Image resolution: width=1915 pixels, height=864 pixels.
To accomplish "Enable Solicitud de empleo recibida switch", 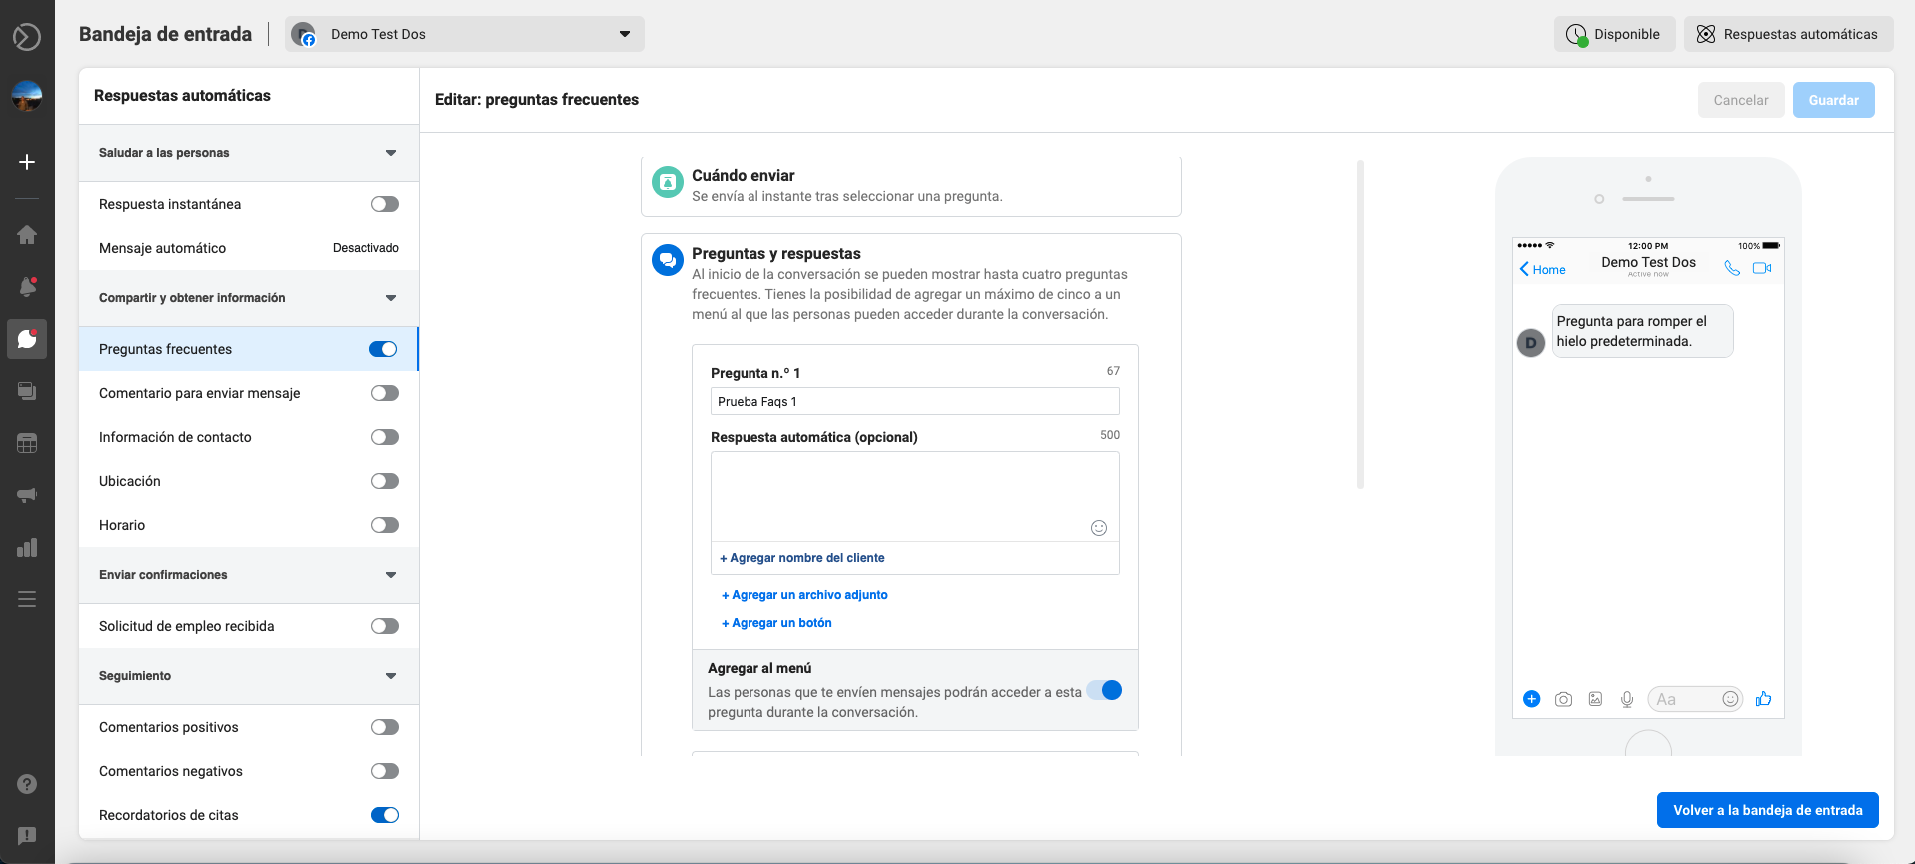I will 385,626.
